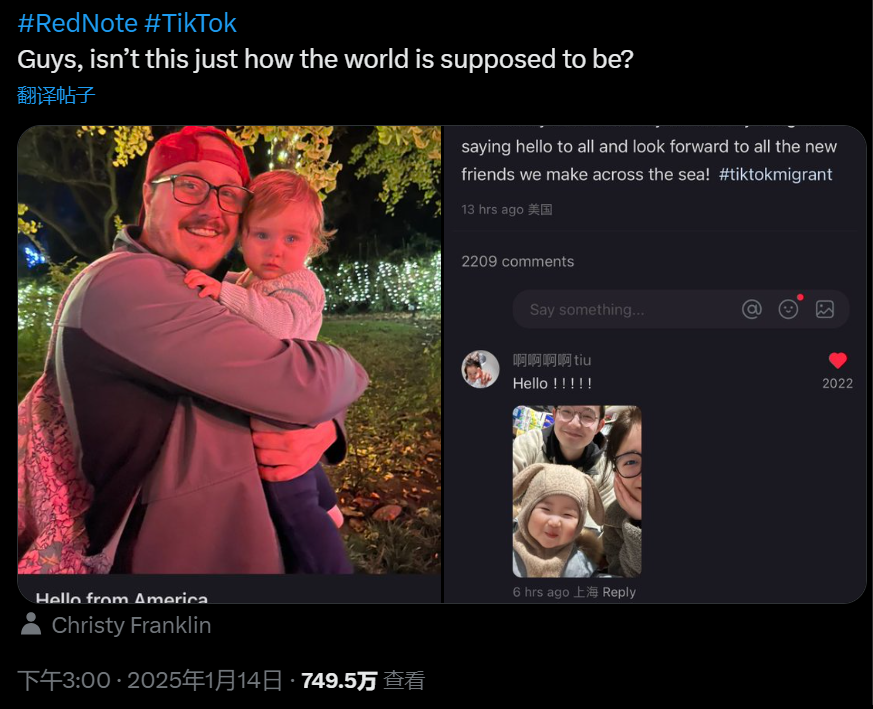Click the translate post link
The width and height of the screenshot is (873, 709).
56,95
